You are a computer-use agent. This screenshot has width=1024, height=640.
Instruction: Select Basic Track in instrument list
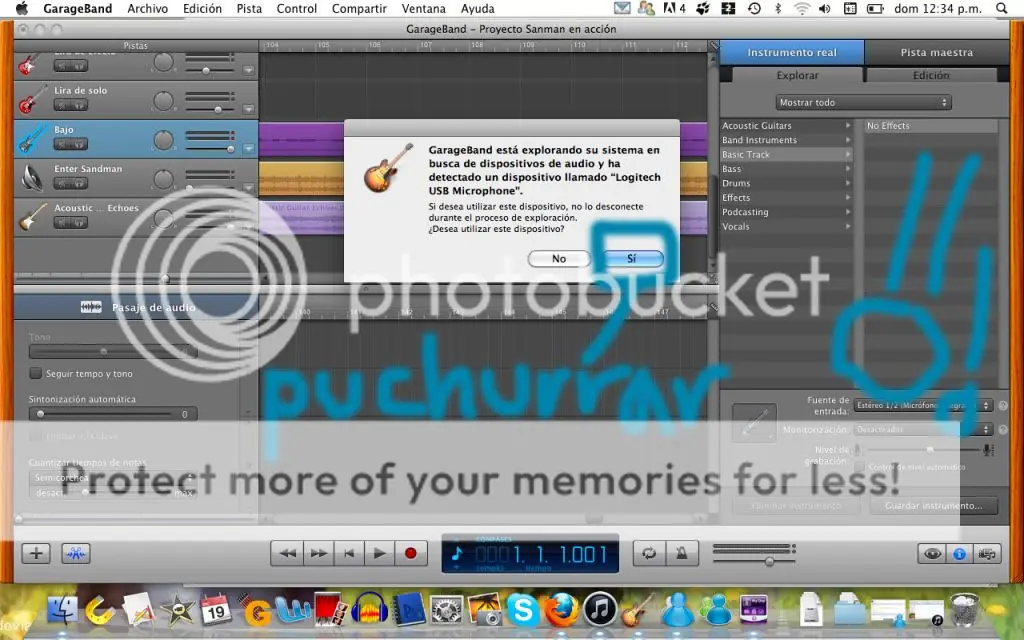pyautogui.click(x=786, y=154)
